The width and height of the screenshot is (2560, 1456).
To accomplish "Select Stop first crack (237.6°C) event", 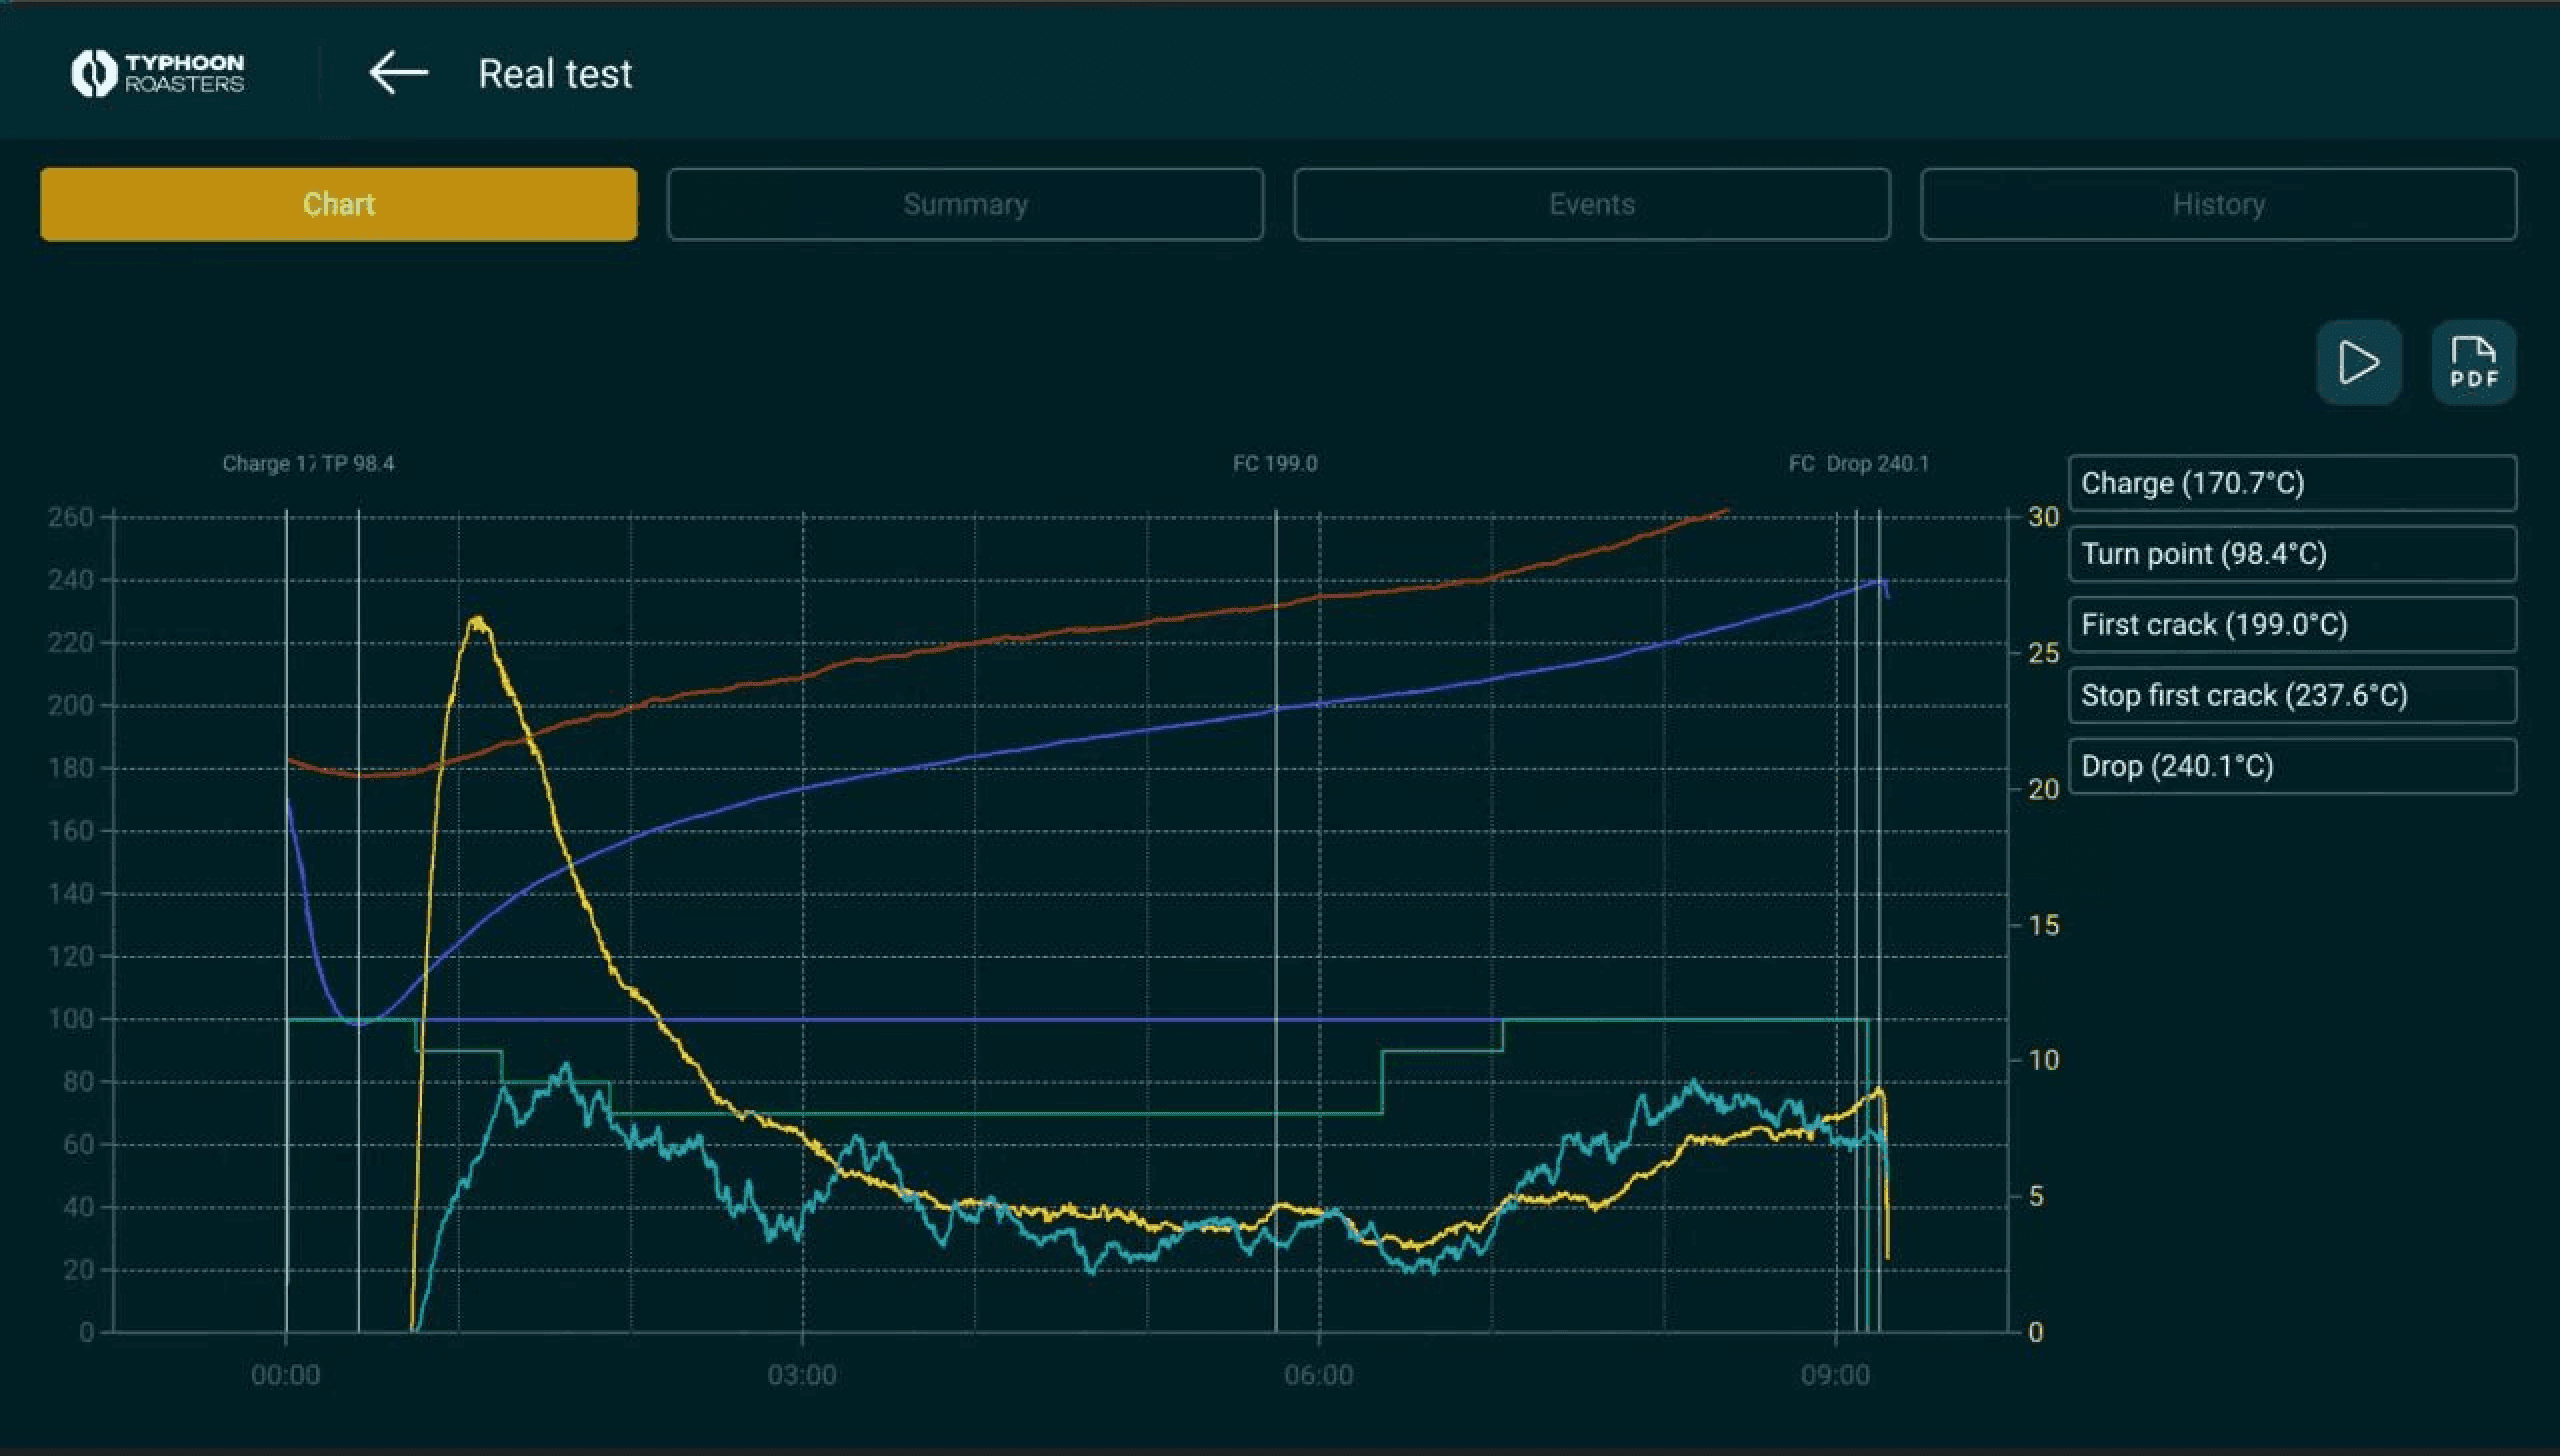I will click(x=2291, y=695).
